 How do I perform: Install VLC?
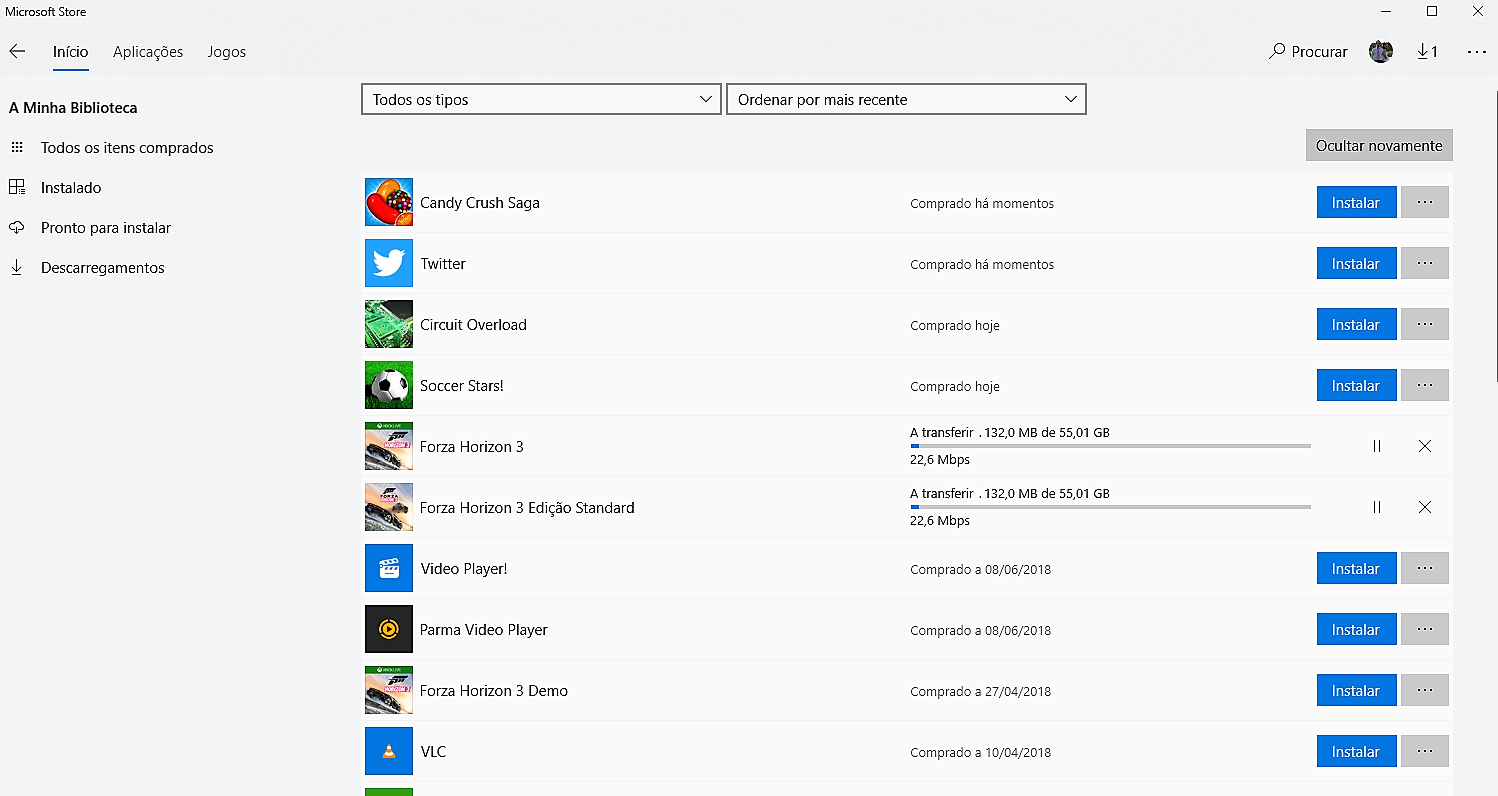point(1356,751)
